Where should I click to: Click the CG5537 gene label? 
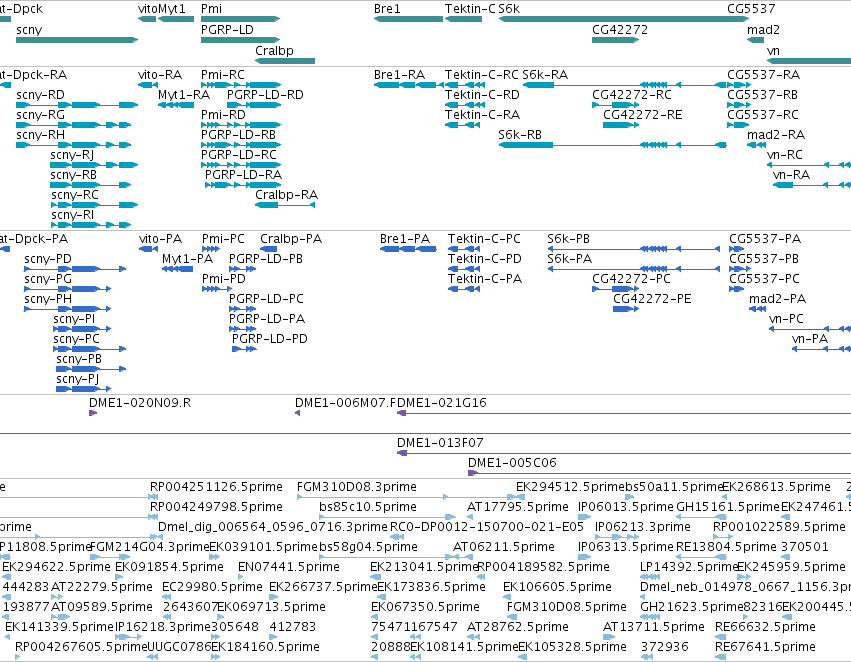(x=751, y=9)
